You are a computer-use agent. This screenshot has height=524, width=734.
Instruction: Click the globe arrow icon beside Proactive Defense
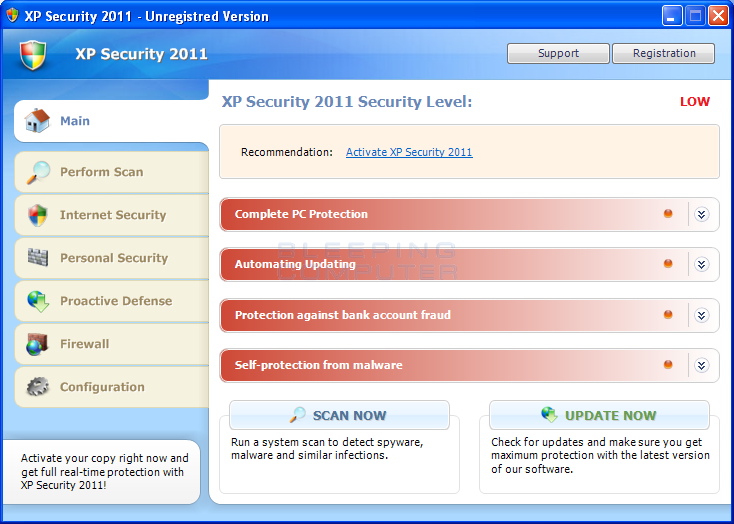click(x=38, y=301)
